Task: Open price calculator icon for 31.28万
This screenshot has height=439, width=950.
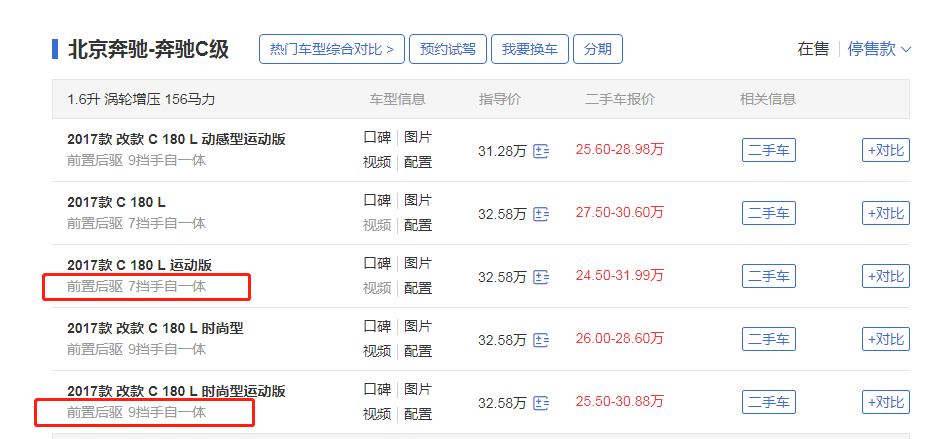Action: tap(541, 151)
